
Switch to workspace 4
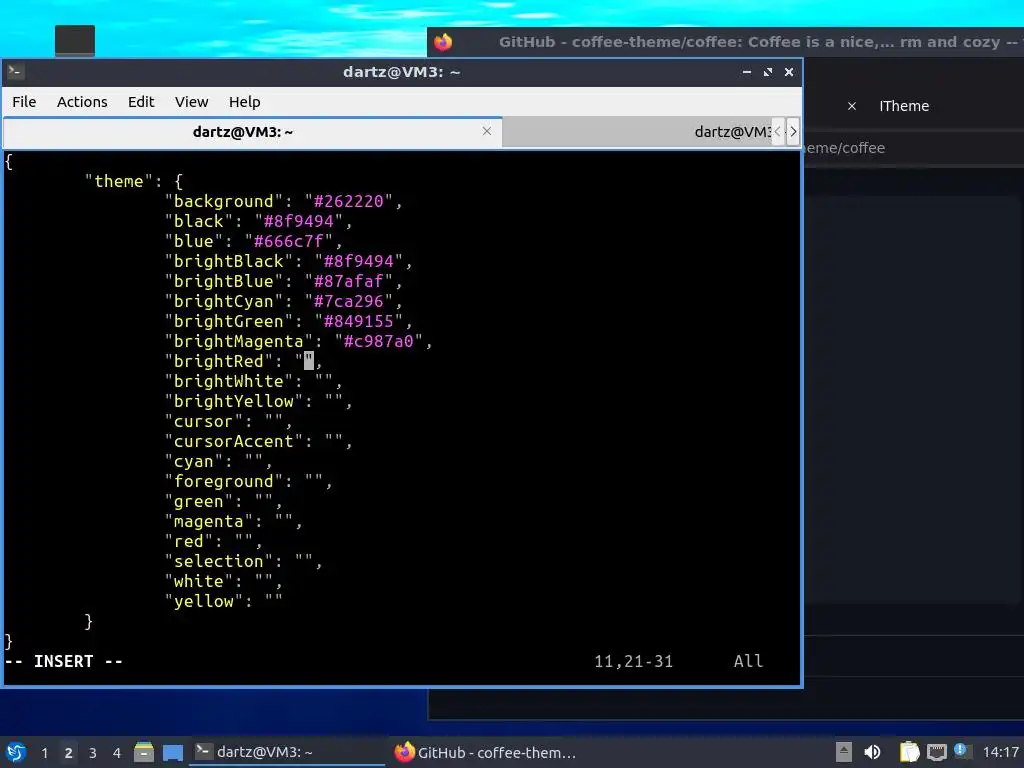pyautogui.click(x=117, y=753)
